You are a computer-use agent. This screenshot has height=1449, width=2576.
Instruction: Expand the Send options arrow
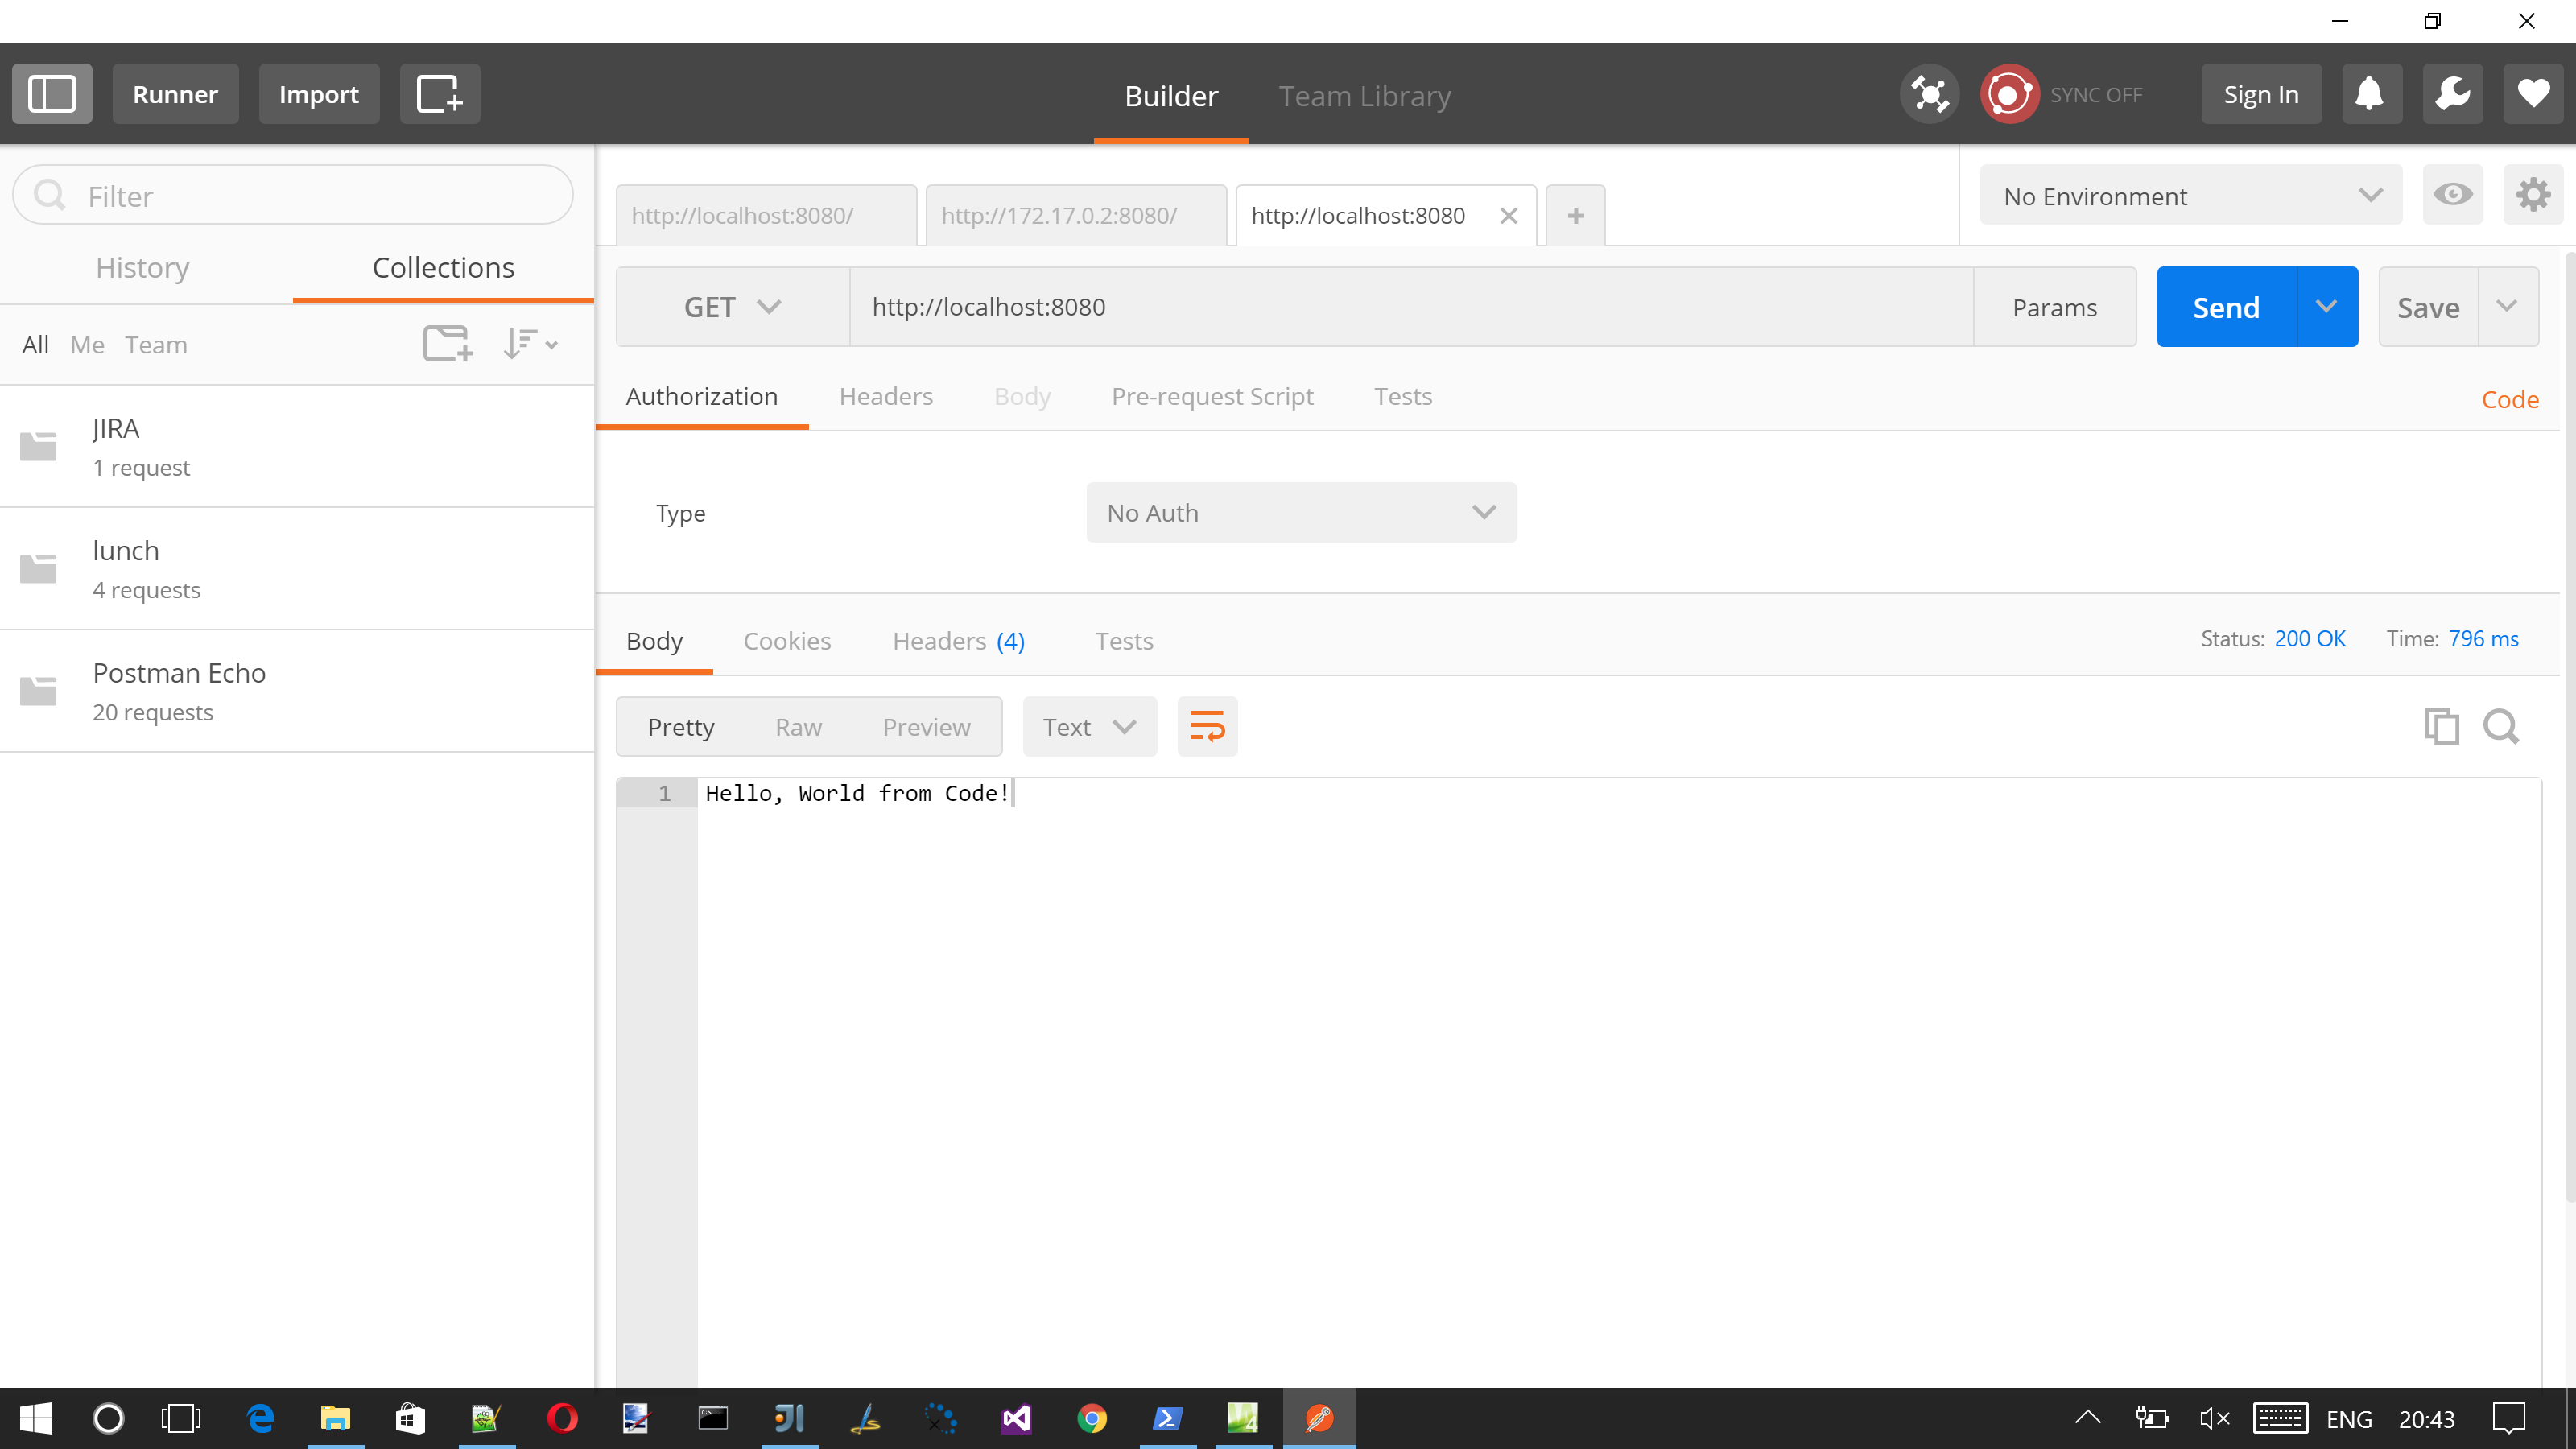click(2327, 307)
